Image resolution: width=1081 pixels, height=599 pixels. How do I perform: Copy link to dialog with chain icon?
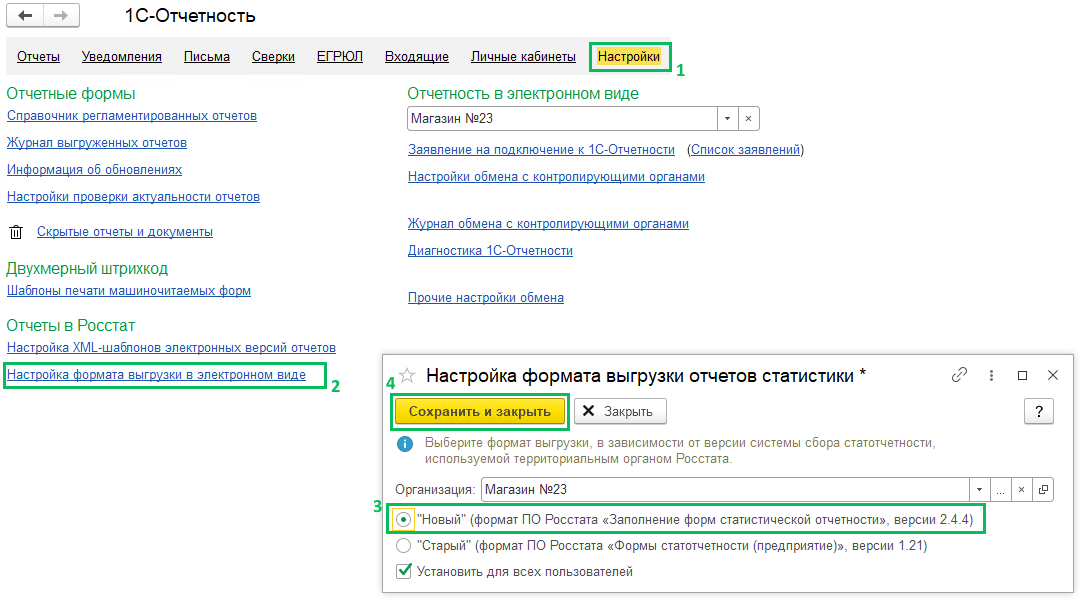(959, 375)
